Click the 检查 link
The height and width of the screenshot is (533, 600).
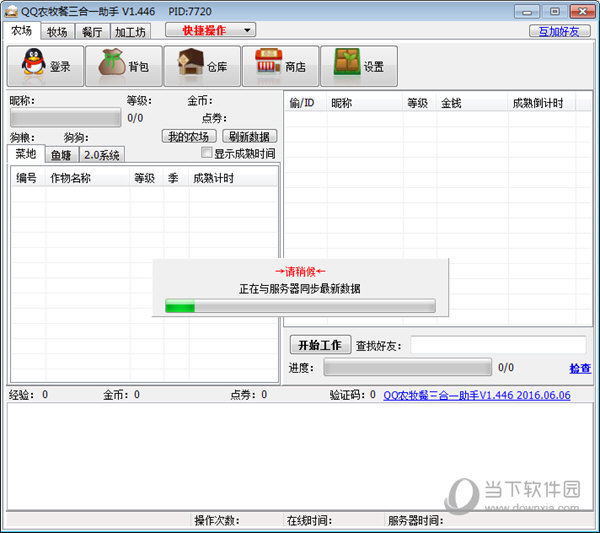point(580,368)
